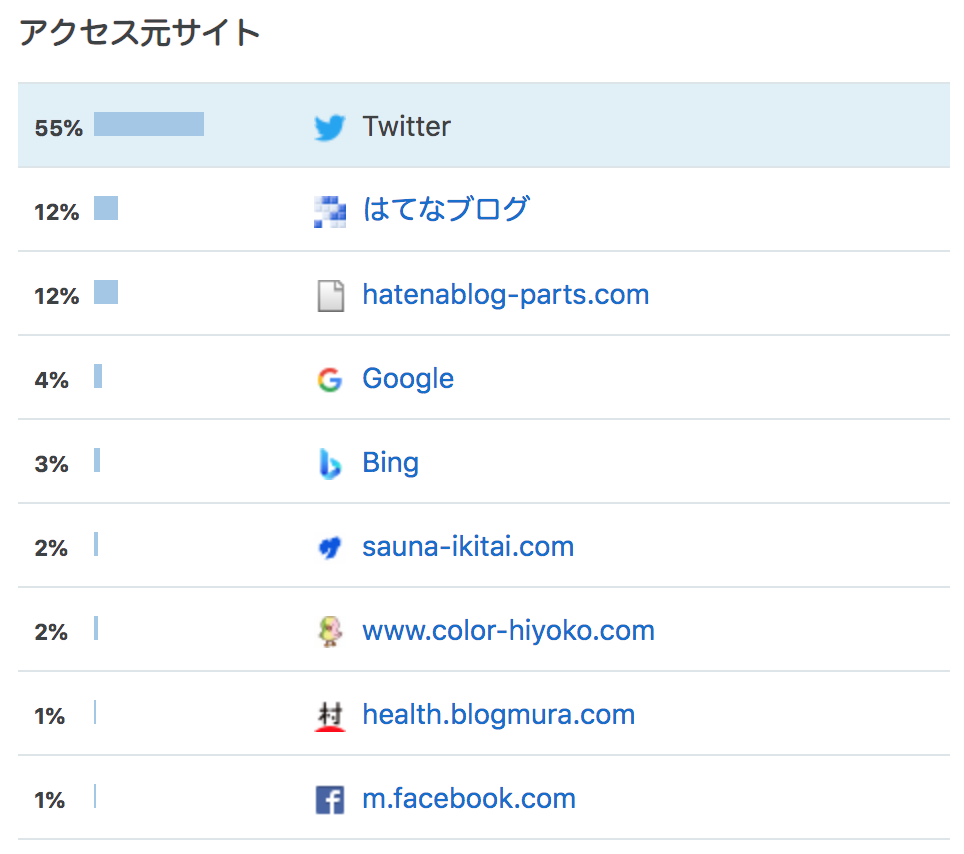Open the m.facebook.com link
Viewport: 964px width, 854px height.
tap(469, 799)
